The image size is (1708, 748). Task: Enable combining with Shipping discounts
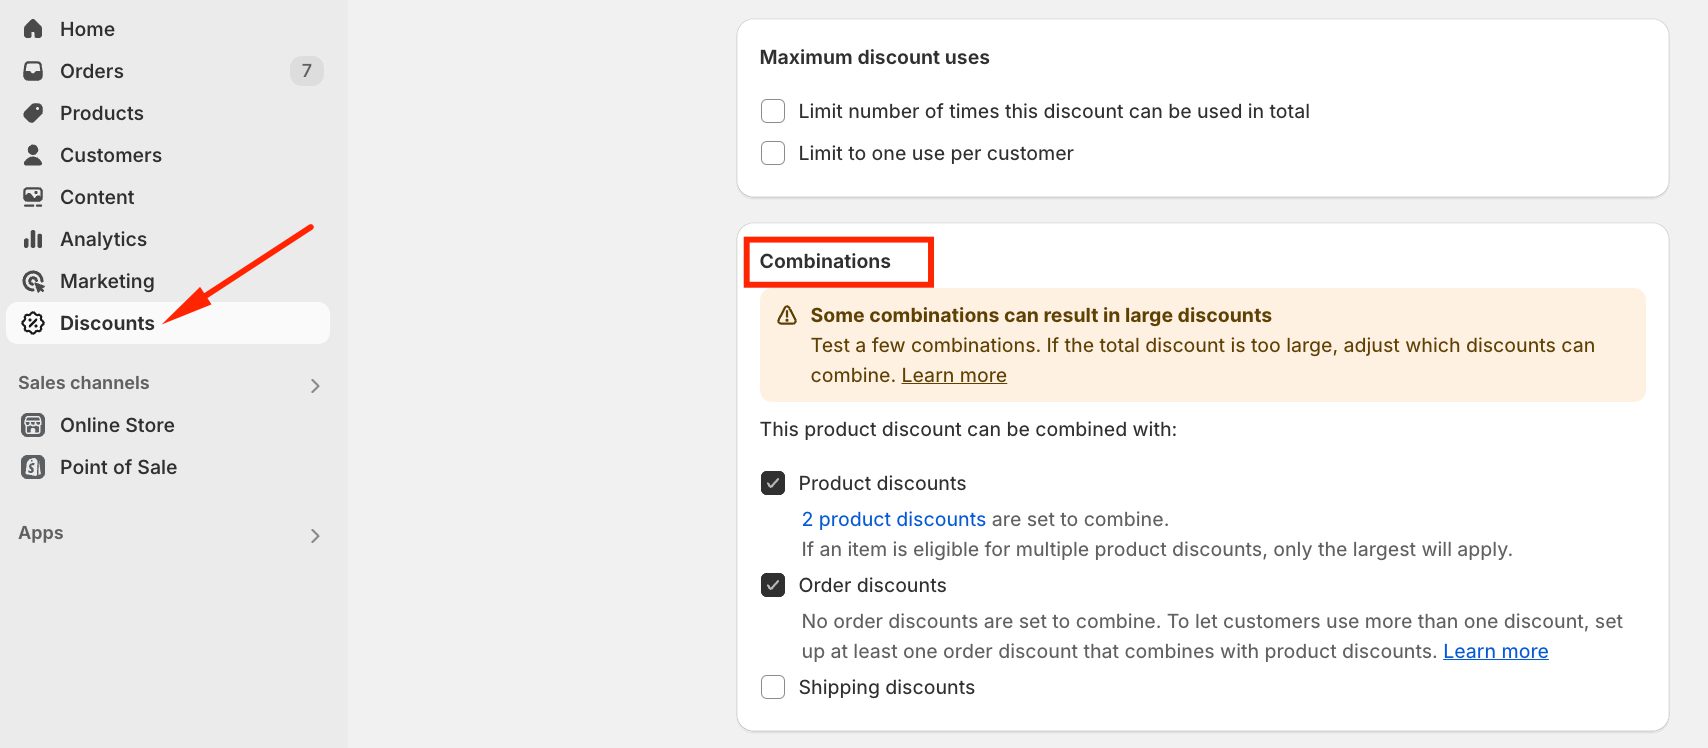pyautogui.click(x=772, y=687)
